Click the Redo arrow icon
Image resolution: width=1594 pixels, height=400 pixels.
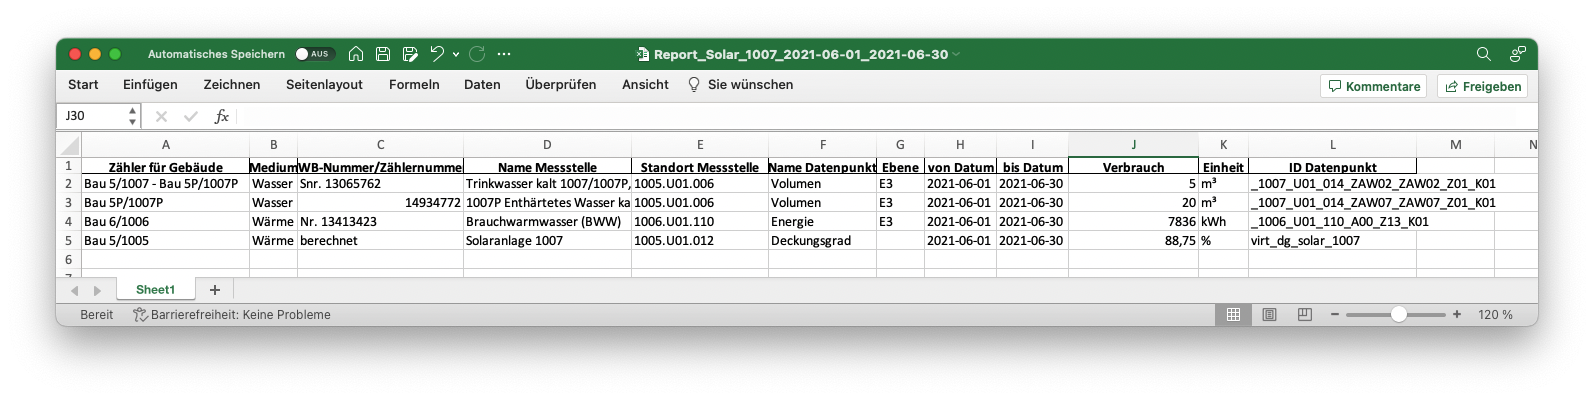(477, 54)
